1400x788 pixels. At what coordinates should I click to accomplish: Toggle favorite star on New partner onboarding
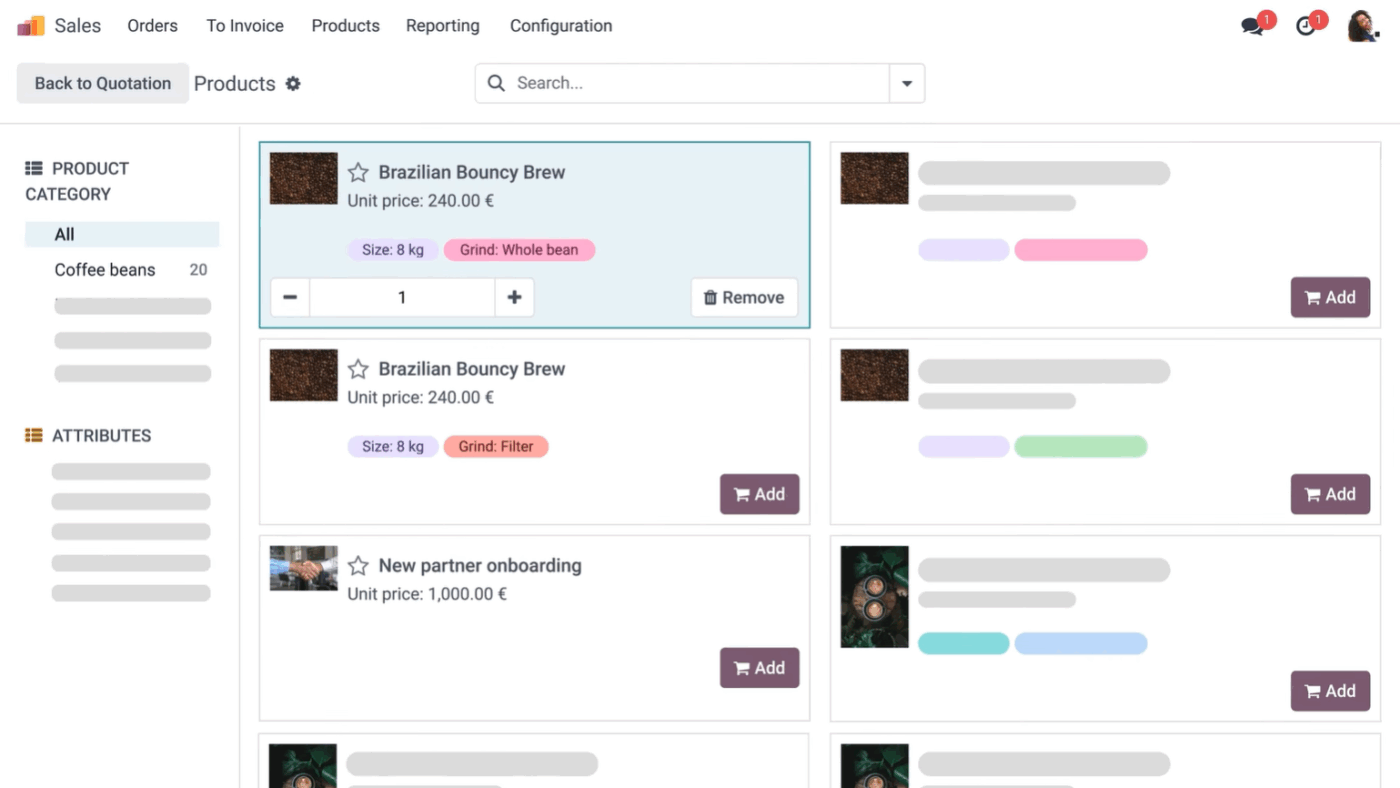pyautogui.click(x=358, y=566)
